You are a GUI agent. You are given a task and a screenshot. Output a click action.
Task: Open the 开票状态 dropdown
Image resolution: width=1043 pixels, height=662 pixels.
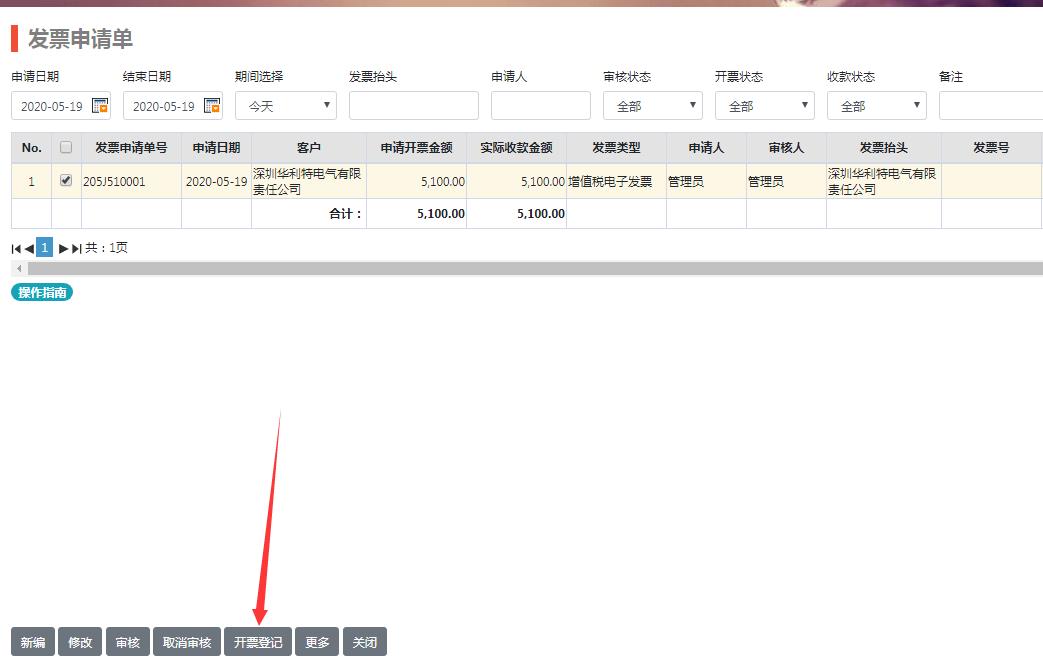pyautogui.click(x=764, y=106)
